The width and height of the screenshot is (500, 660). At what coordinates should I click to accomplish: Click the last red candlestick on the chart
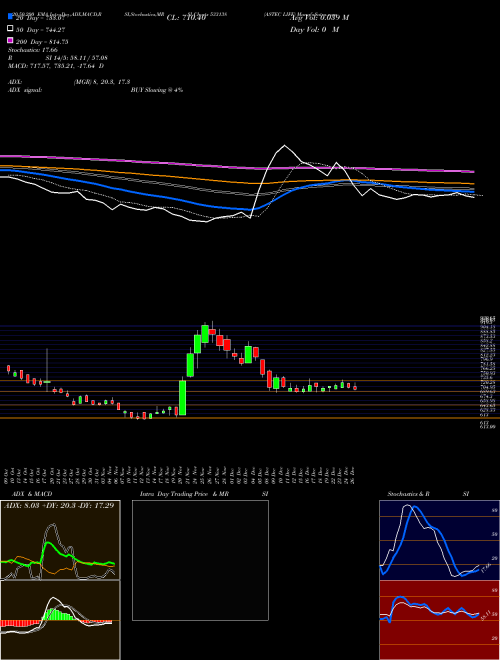click(x=355, y=388)
